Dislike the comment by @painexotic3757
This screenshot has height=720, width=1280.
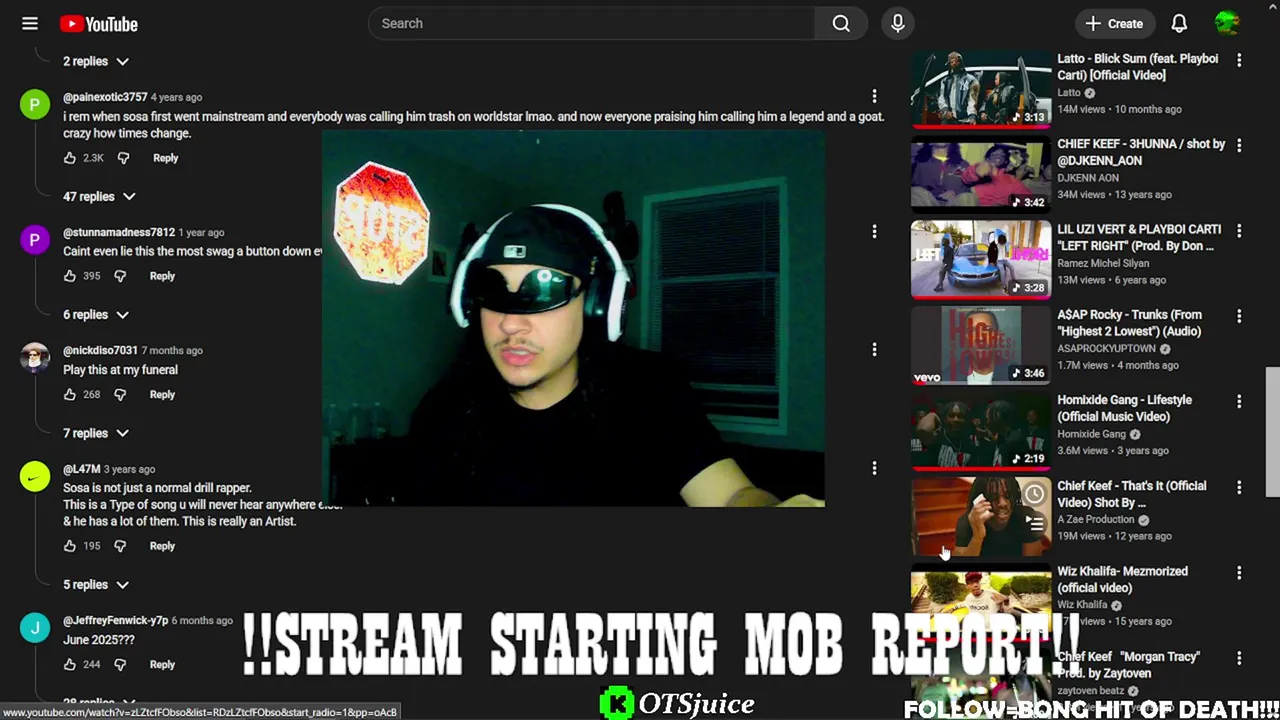[x=123, y=158]
